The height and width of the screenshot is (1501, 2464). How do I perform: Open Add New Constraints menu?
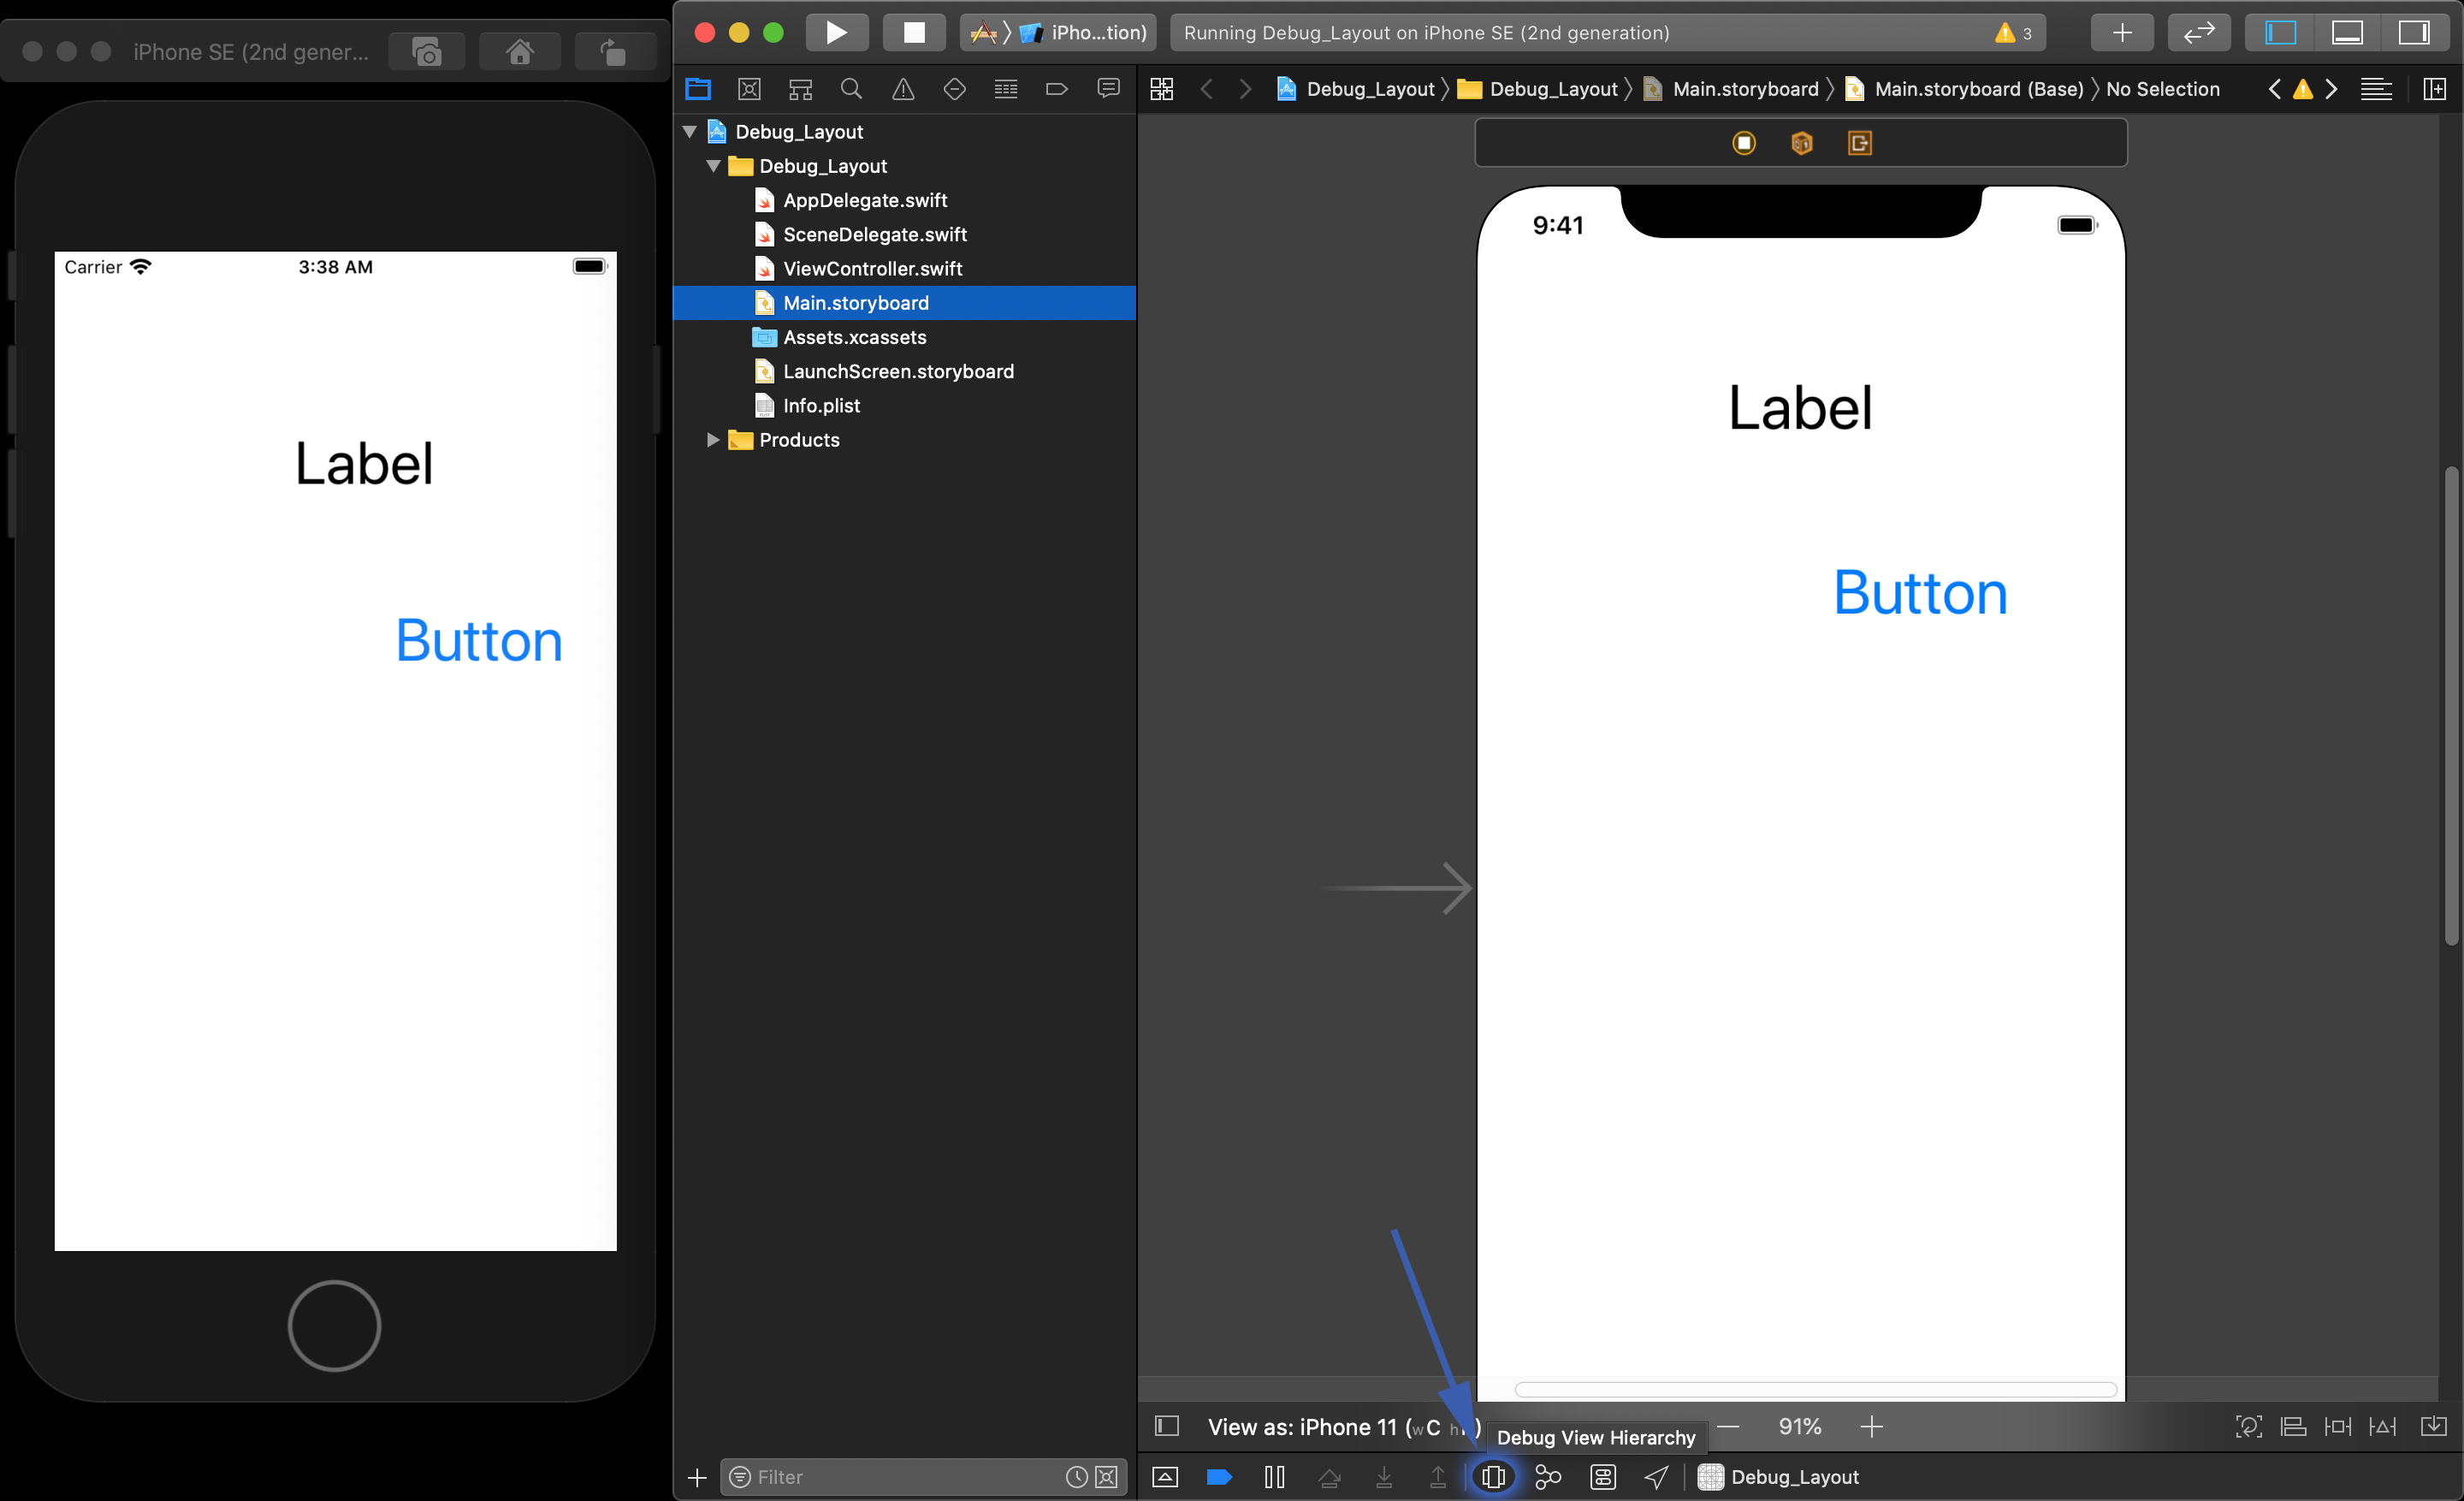pos(2338,1427)
